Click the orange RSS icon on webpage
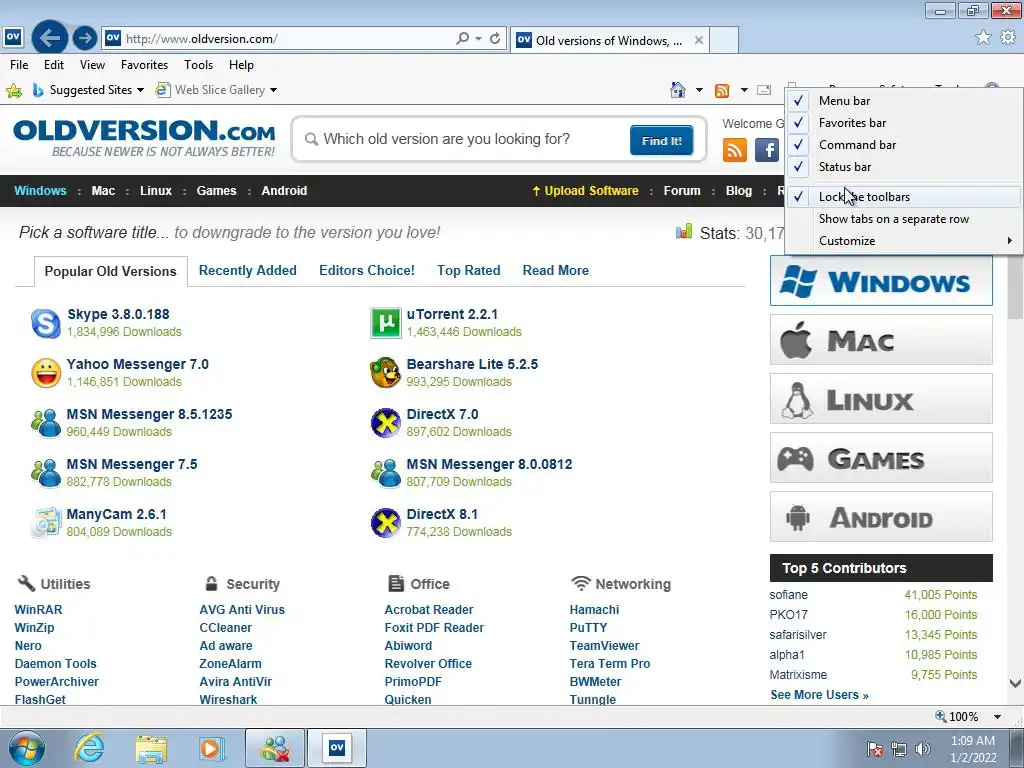Viewport: 1024px width, 768px height. pos(735,150)
